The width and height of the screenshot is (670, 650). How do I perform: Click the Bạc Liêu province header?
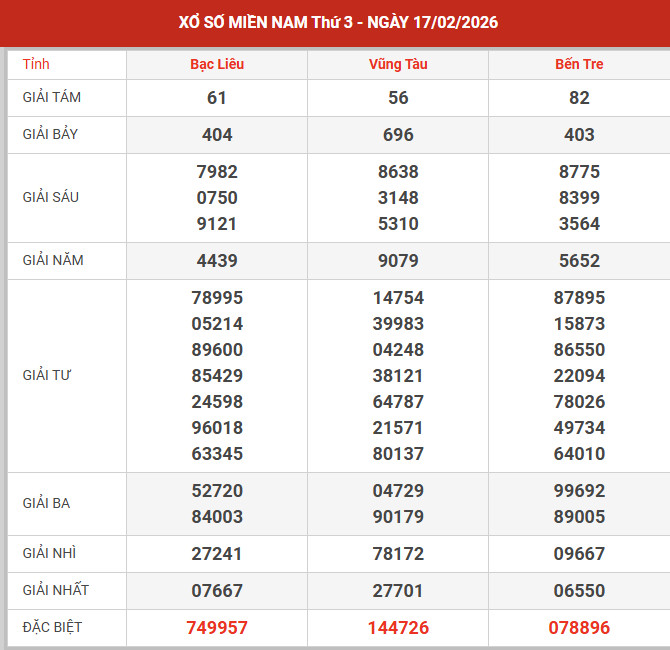[217, 64]
